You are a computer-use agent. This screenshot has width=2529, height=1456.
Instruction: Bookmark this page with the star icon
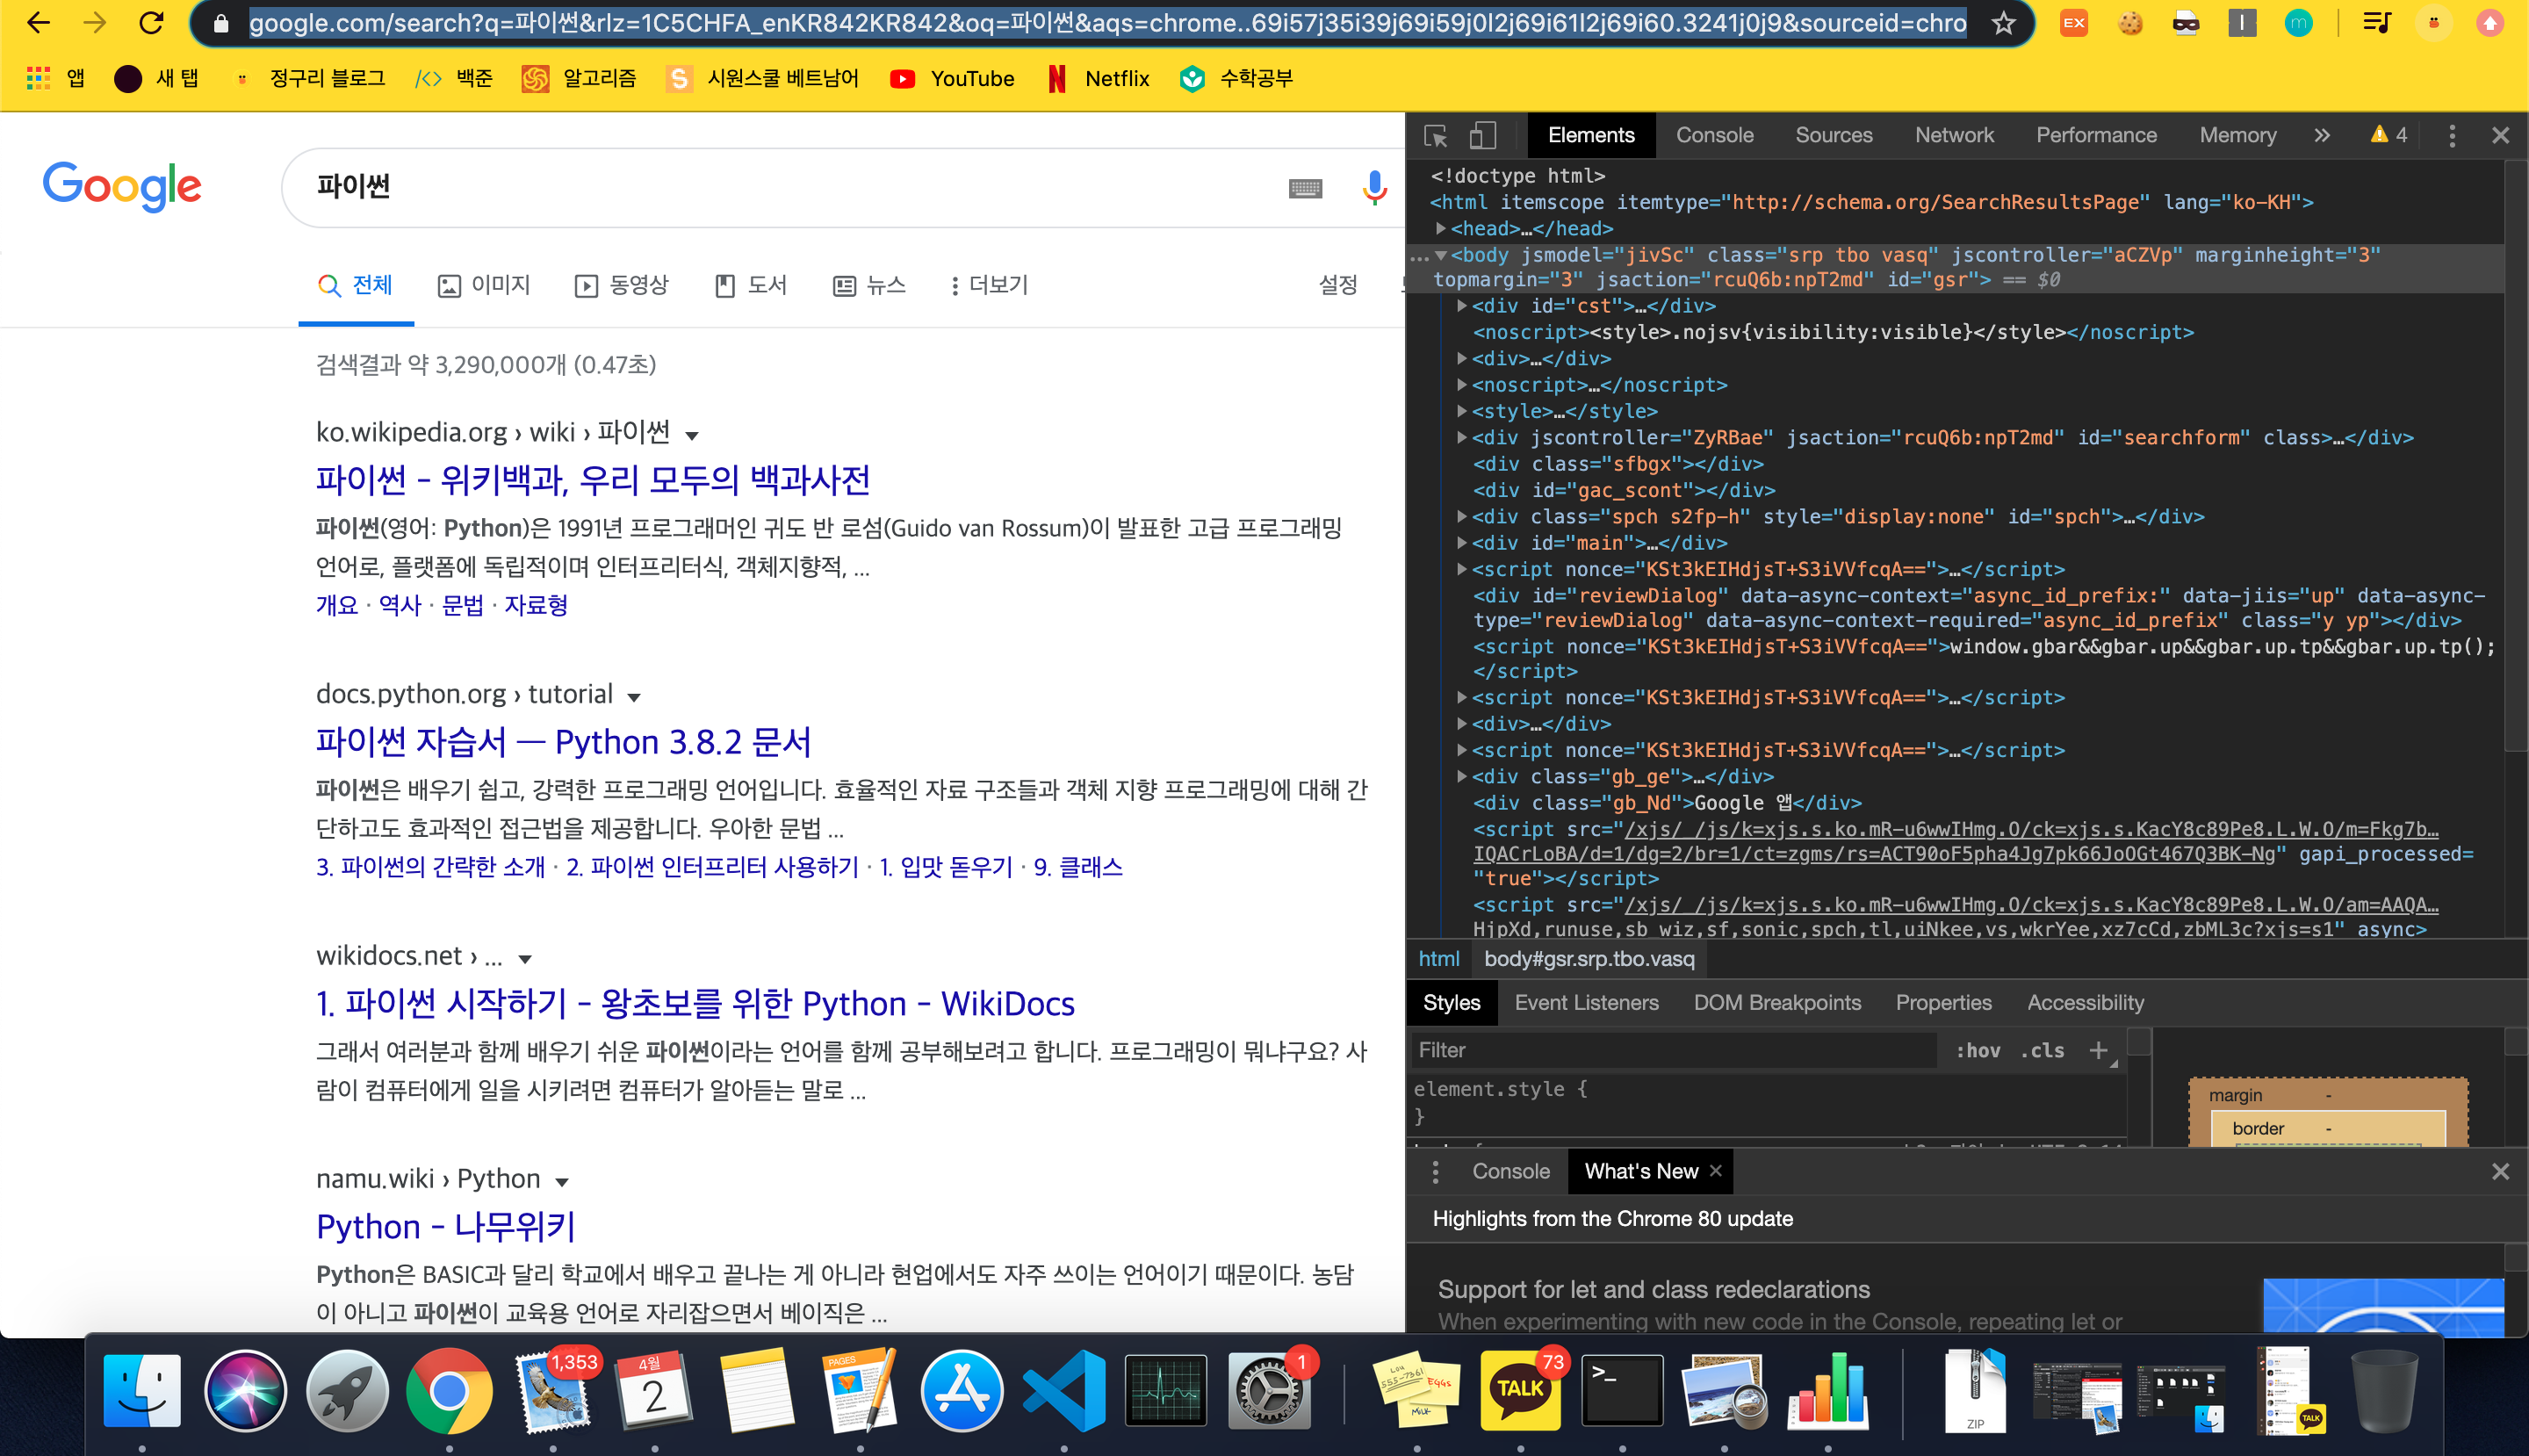pos(2003,23)
